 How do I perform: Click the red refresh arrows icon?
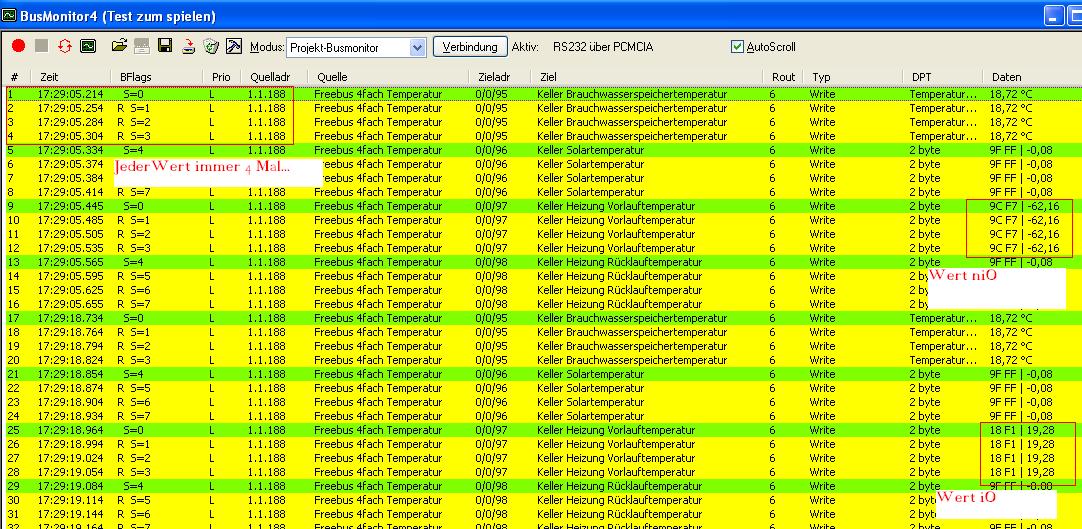click(x=65, y=46)
